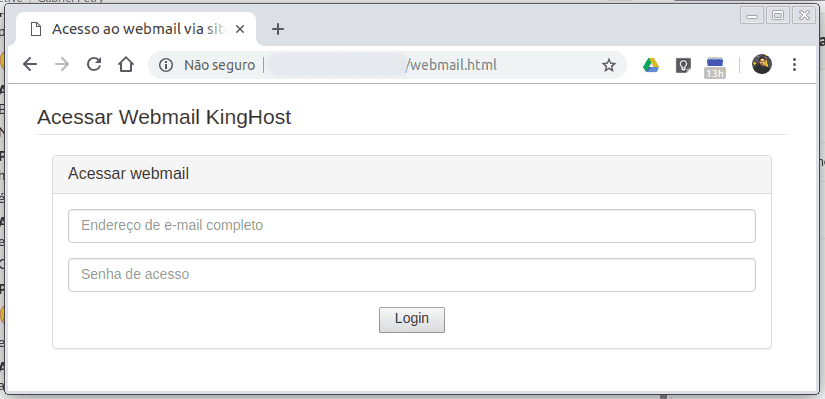Open the Google Drive extension

pos(651,65)
